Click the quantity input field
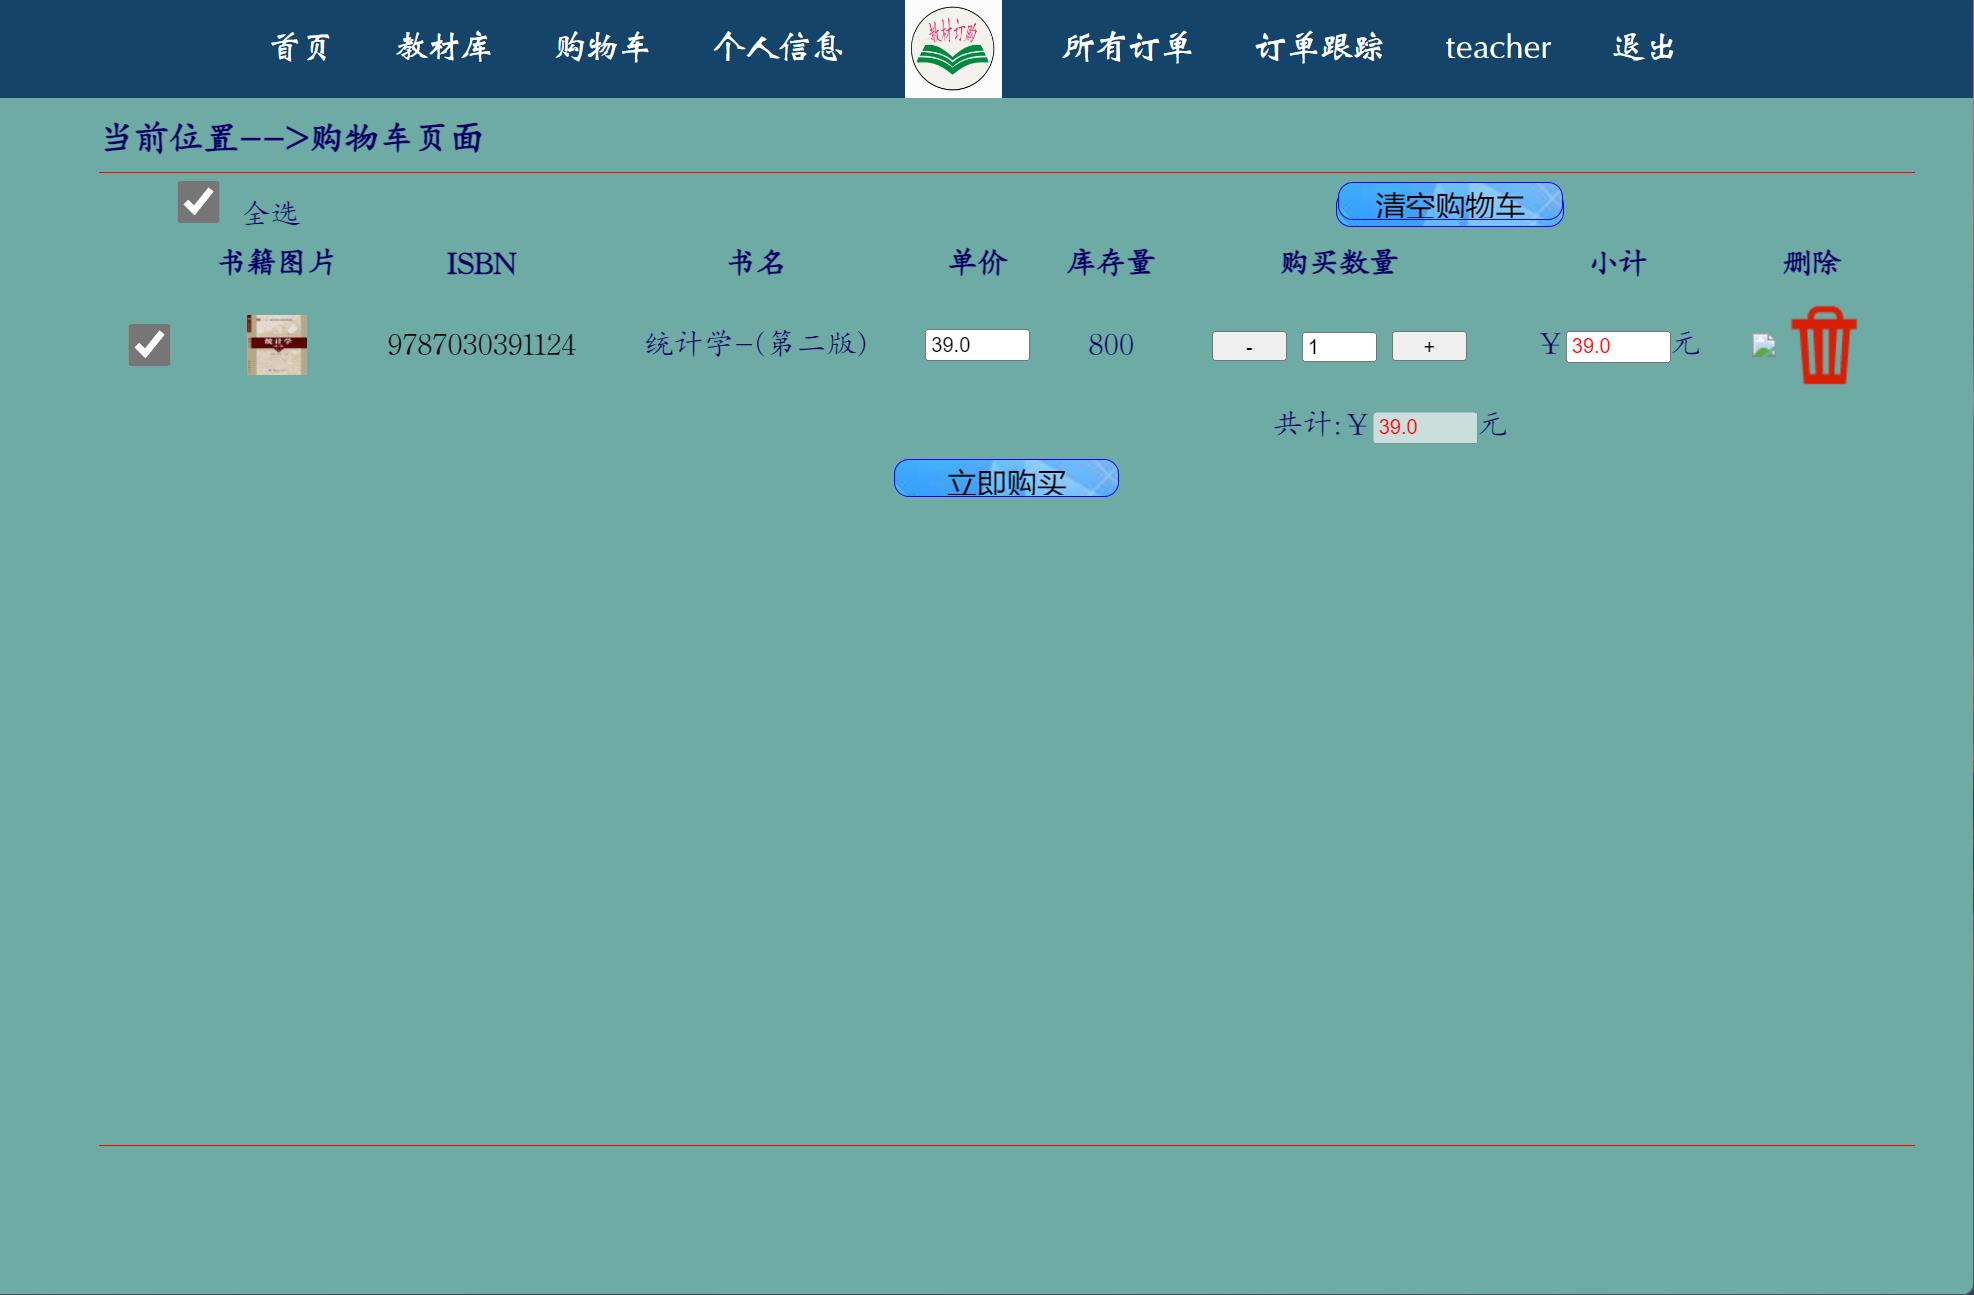1974x1295 pixels. point(1337,346)
